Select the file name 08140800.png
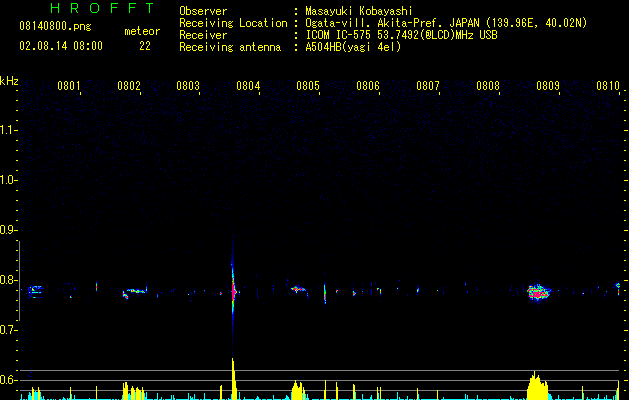This screenshot has width=629, height=400. tap(55, 27)
